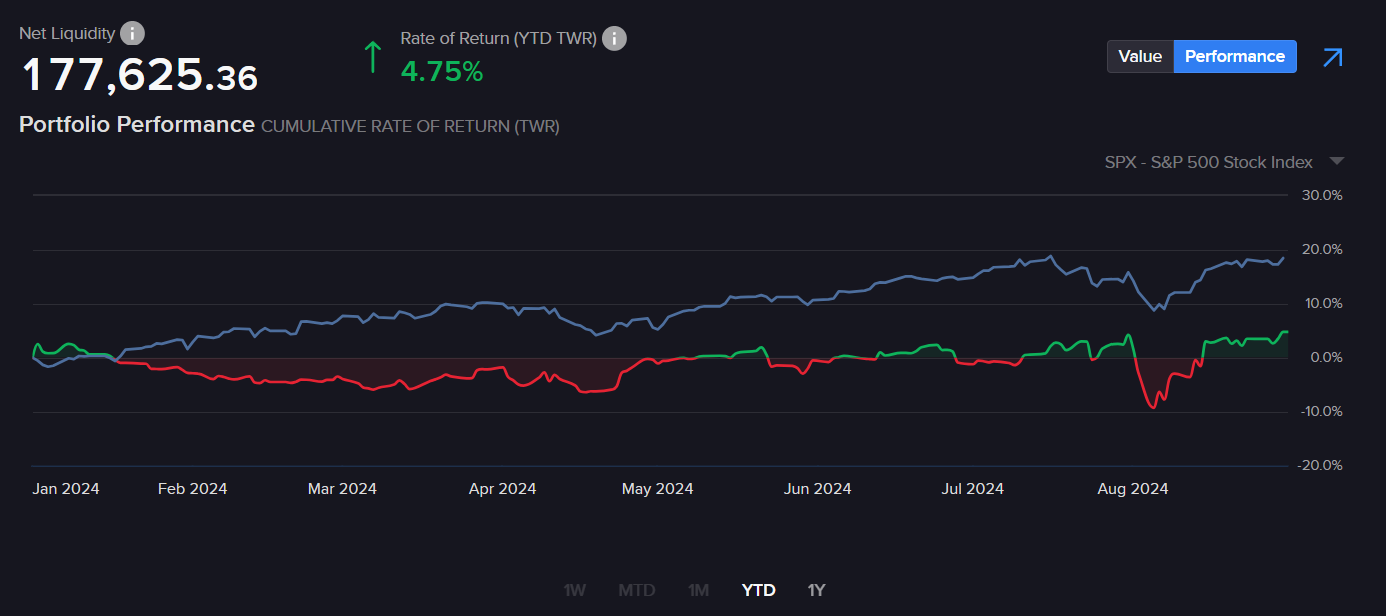Expand the benchmark dropdown caret
Screen dimensions: 1386x616
tap(1336, 162)
